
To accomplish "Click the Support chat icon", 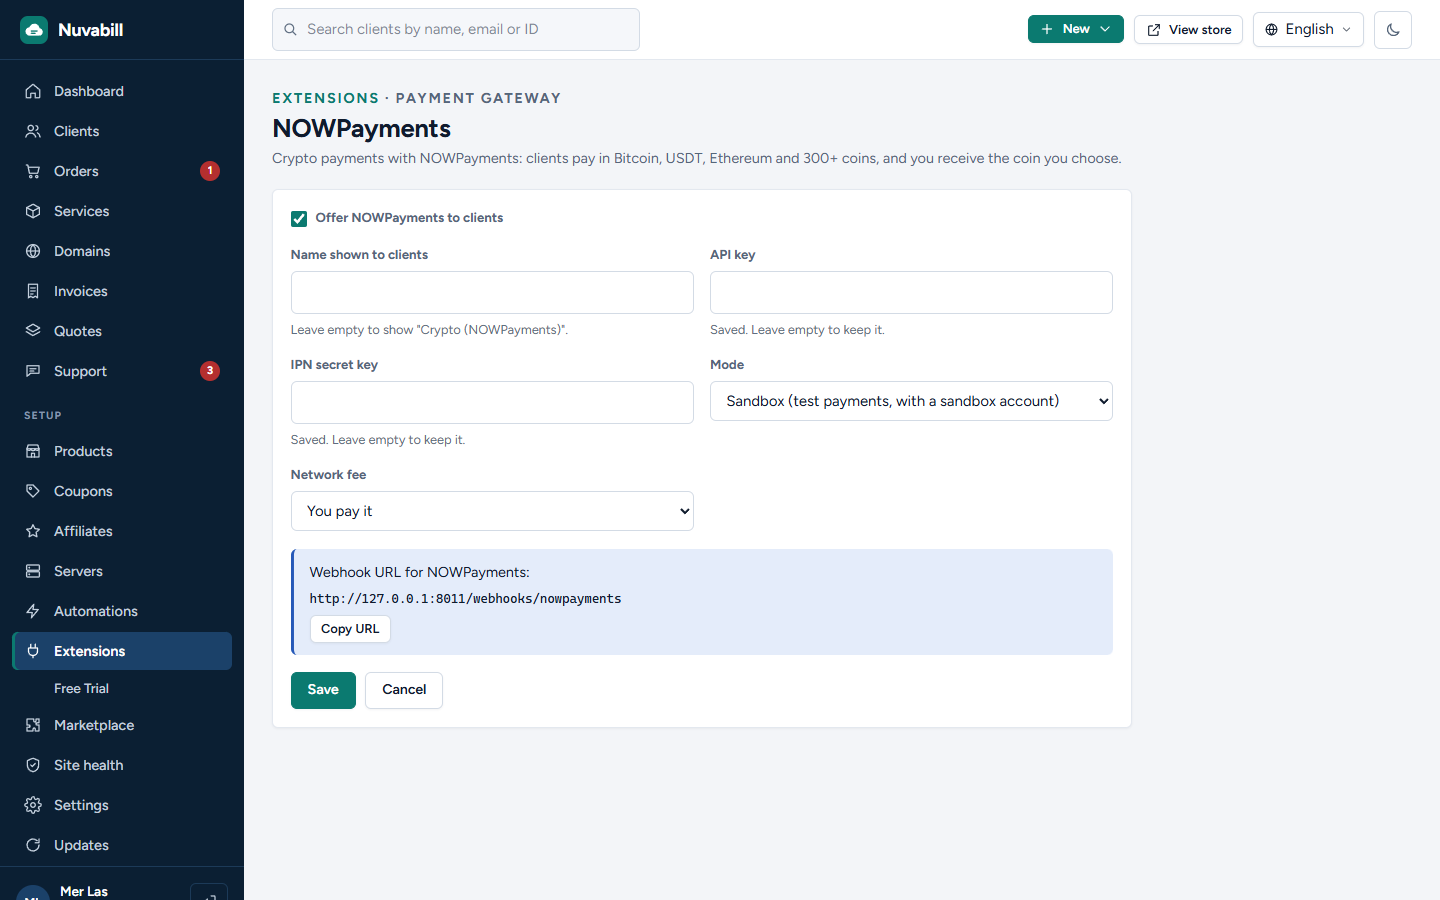I will pyautogui.click(x=33, y=371).
